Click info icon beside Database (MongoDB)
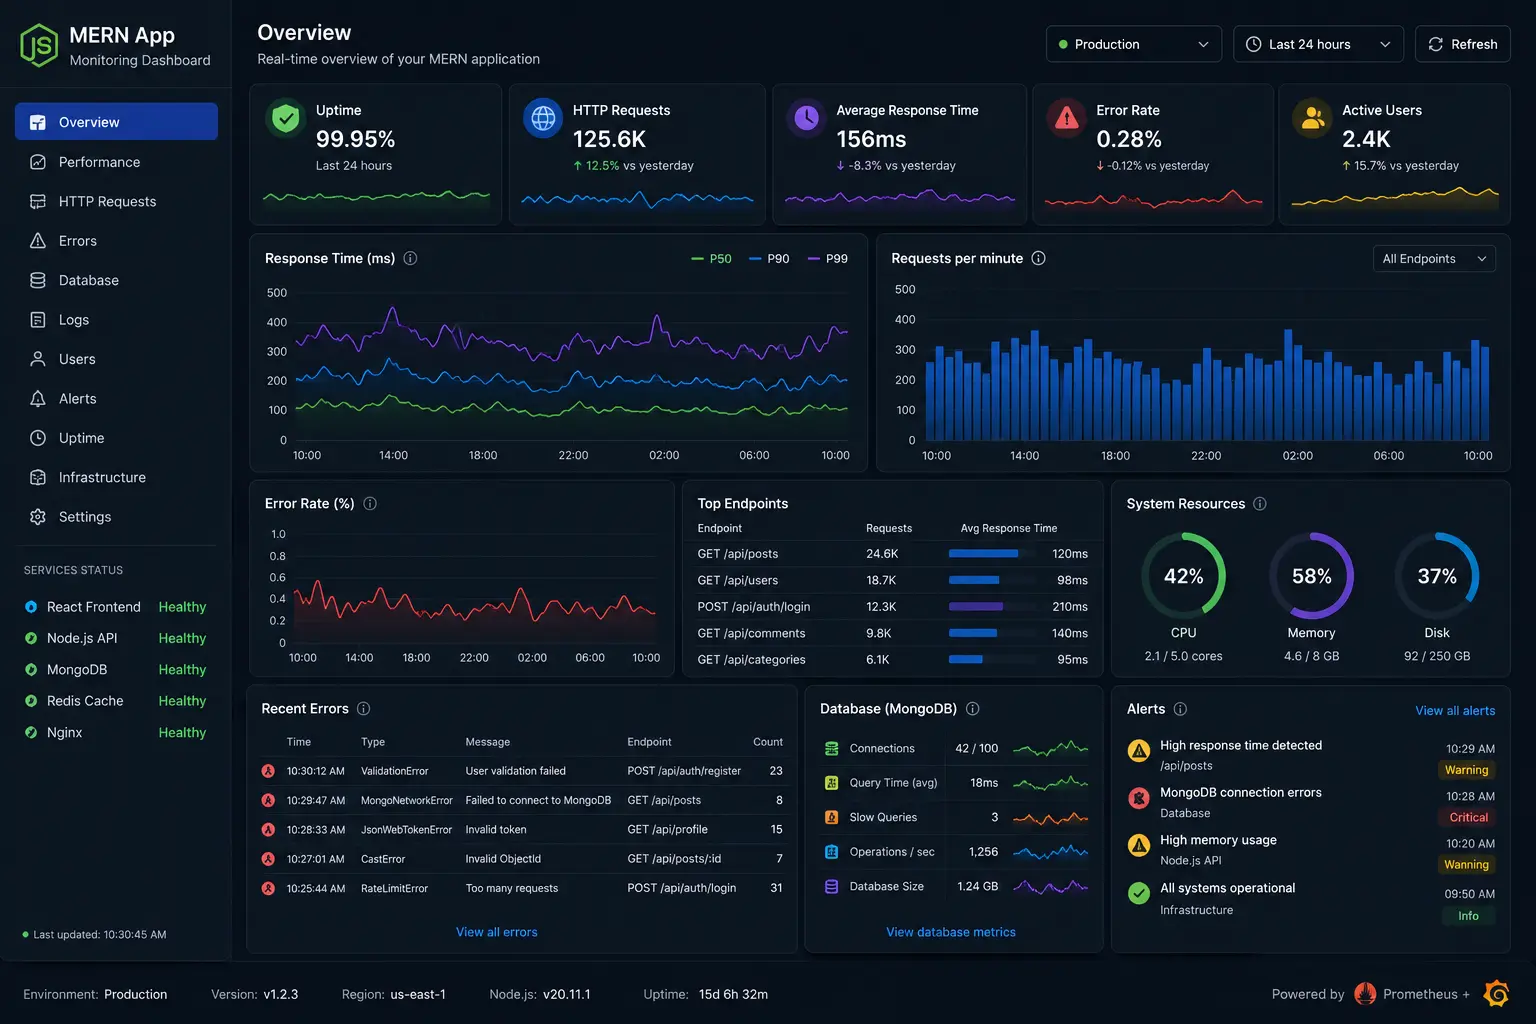The height and width of the screenshot is (1024, 1536). point(972,708)
